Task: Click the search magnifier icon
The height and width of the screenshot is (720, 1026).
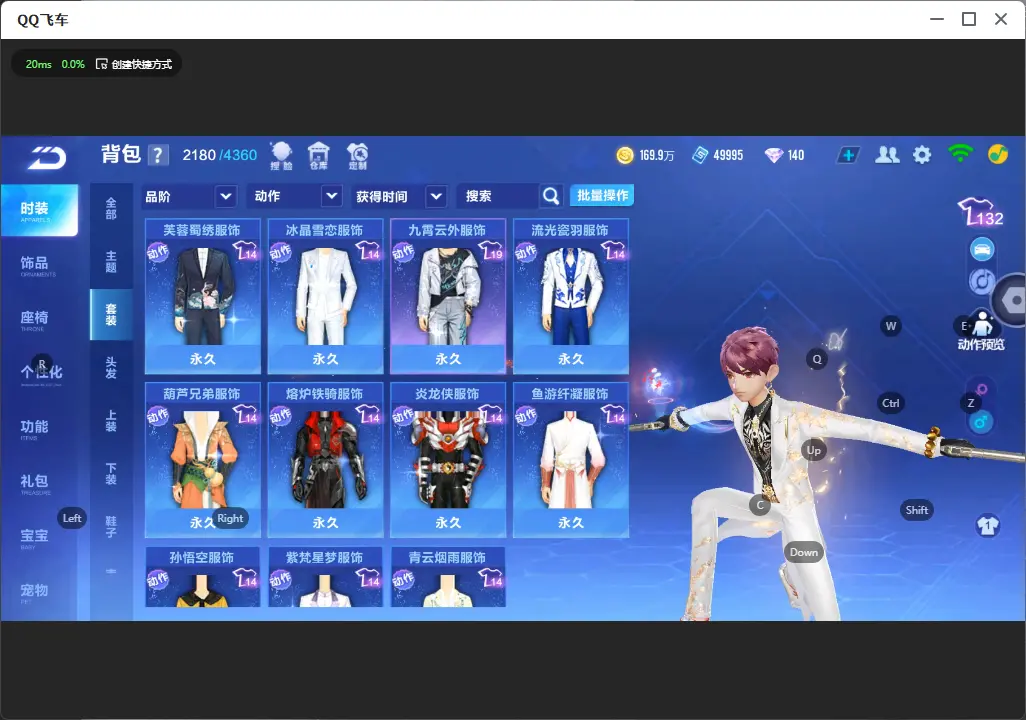Action: point(551,196)
